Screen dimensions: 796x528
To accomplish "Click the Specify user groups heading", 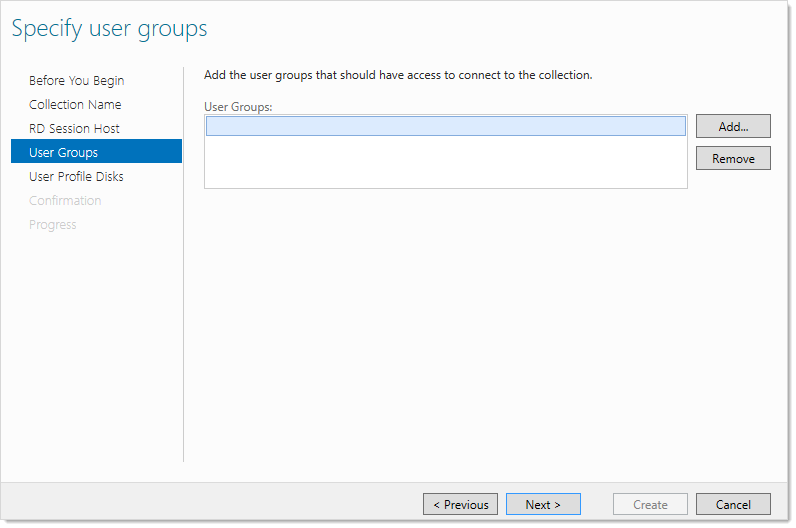I will click(110, 29).
